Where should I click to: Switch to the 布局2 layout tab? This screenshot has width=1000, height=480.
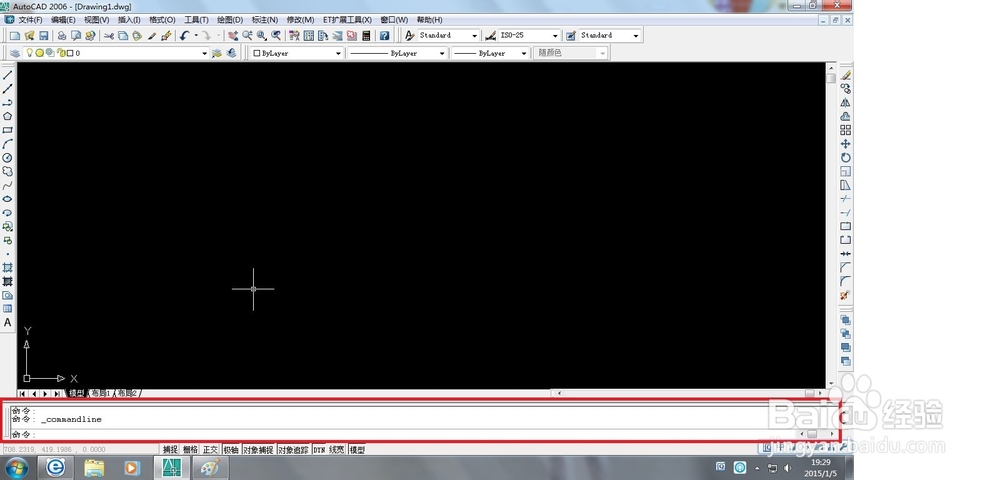pos(128,393)
